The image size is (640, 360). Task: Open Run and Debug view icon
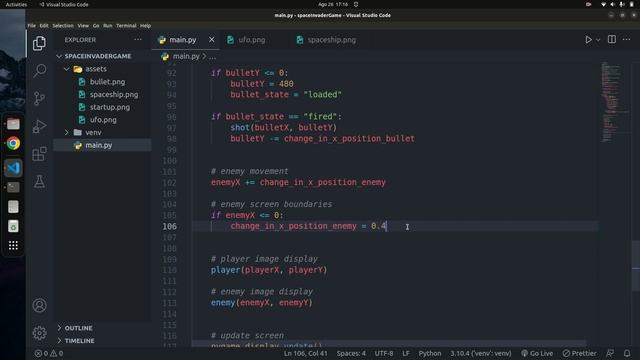39,126
